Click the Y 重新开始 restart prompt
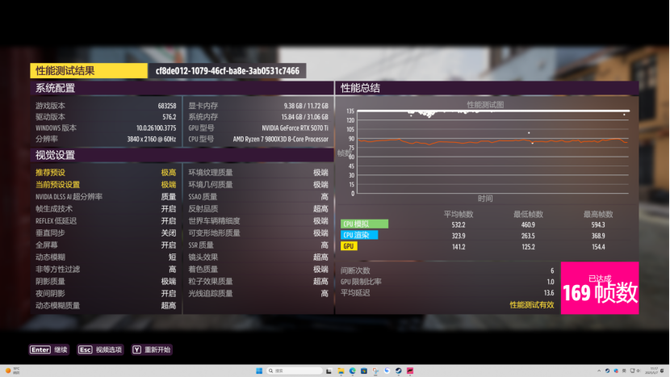Screen dimensions: 670x377 tap(152, 350)
